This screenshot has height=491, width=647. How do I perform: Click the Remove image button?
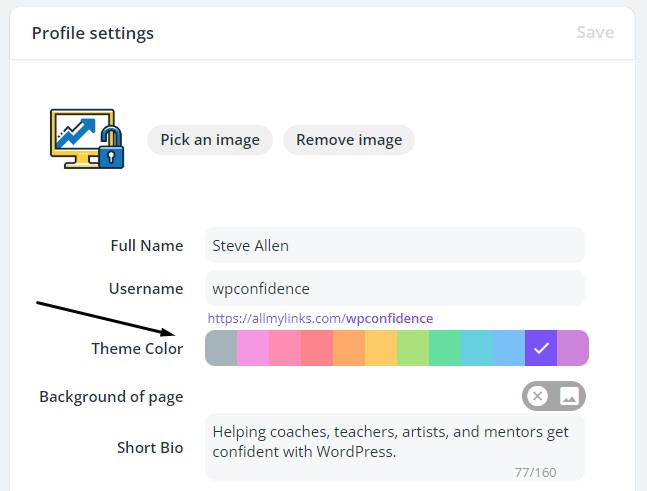click(349, 140)
